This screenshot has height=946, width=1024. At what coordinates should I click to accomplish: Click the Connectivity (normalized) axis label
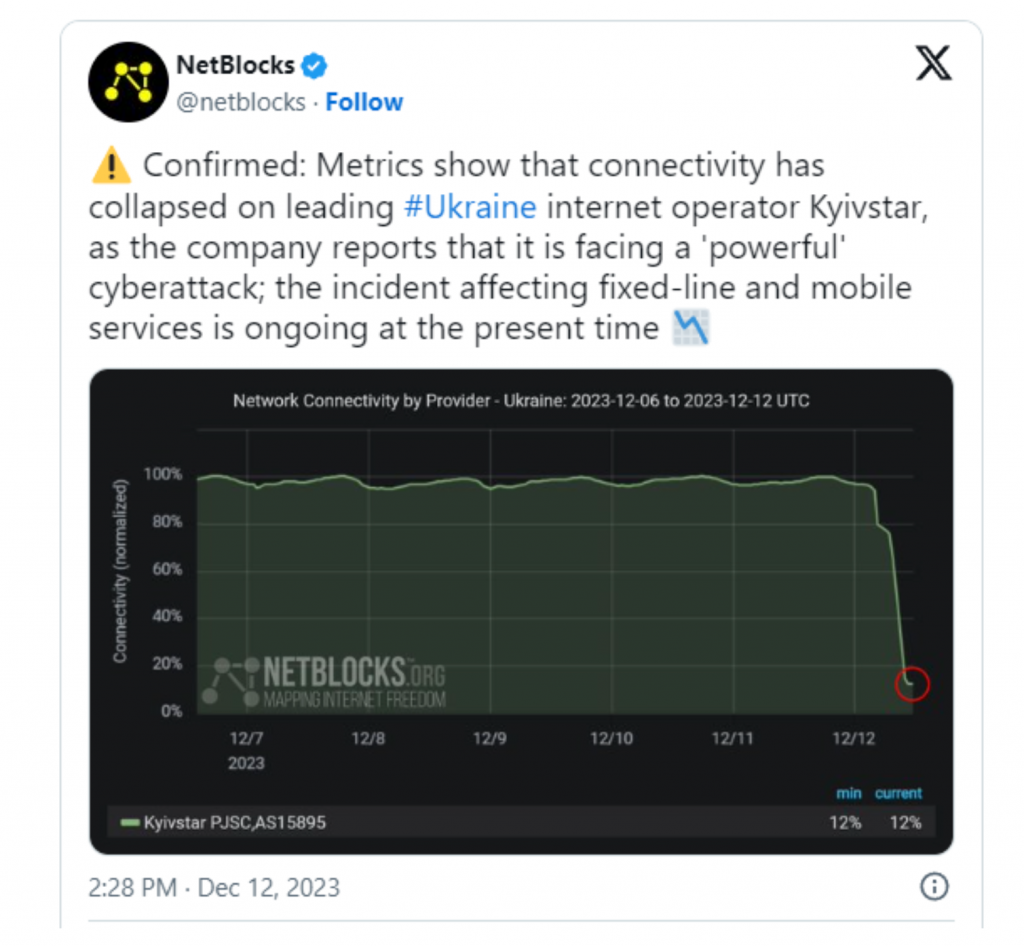click(120, 571)
